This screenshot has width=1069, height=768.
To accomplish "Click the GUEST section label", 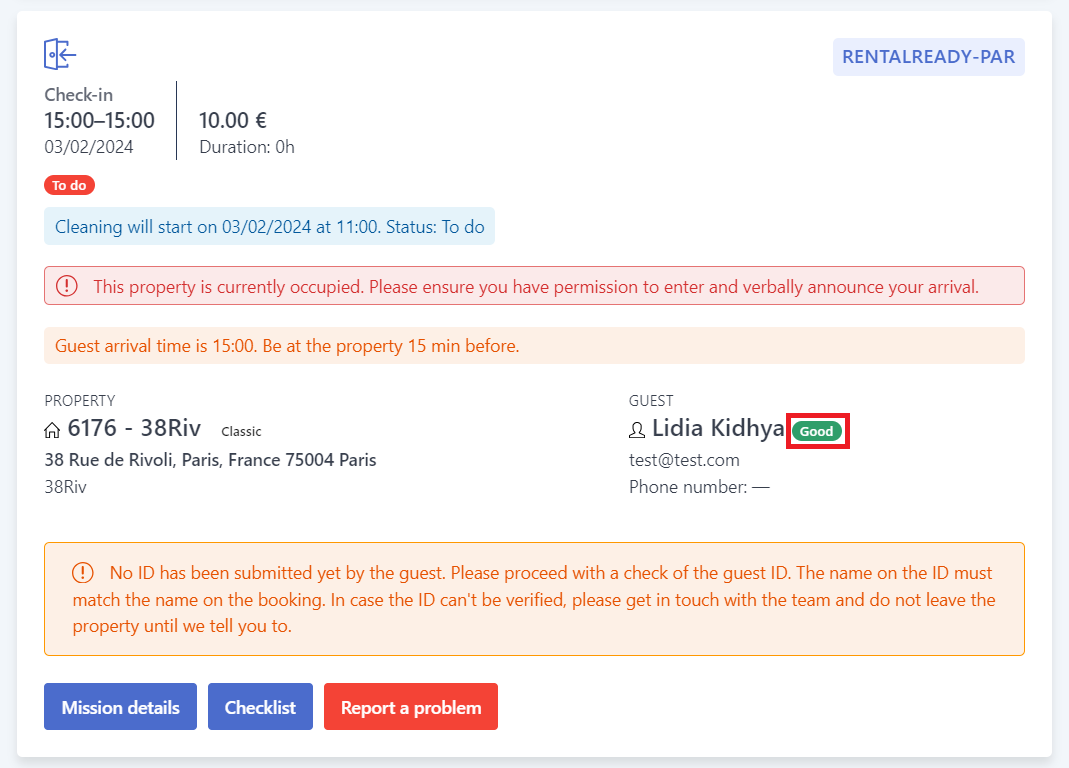I will [651, 400].
